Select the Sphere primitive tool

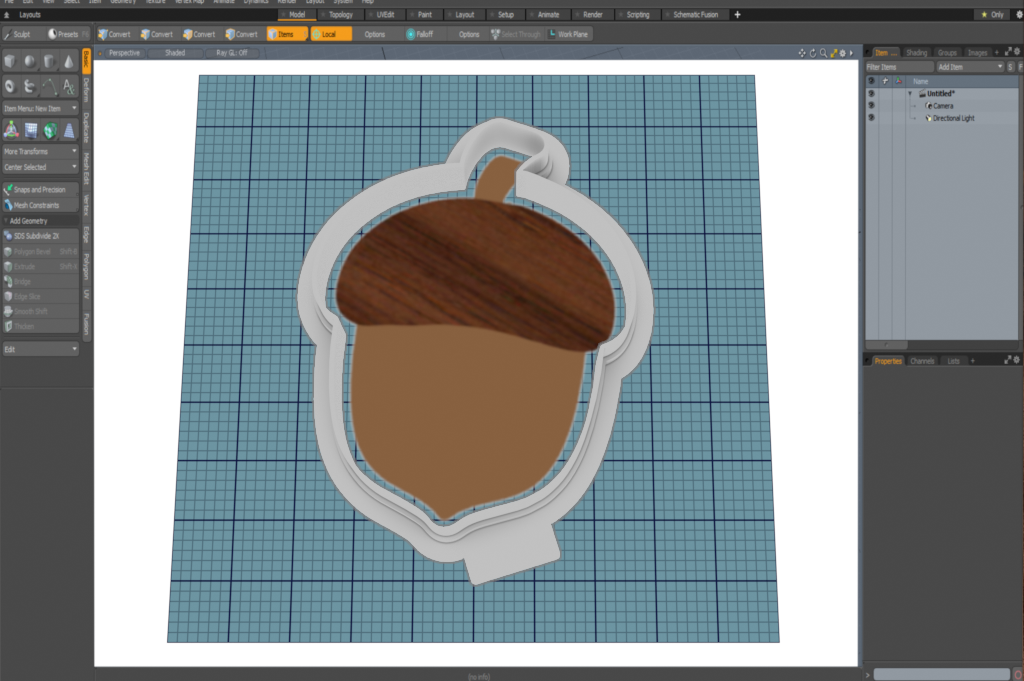click(x=28, y=62)
